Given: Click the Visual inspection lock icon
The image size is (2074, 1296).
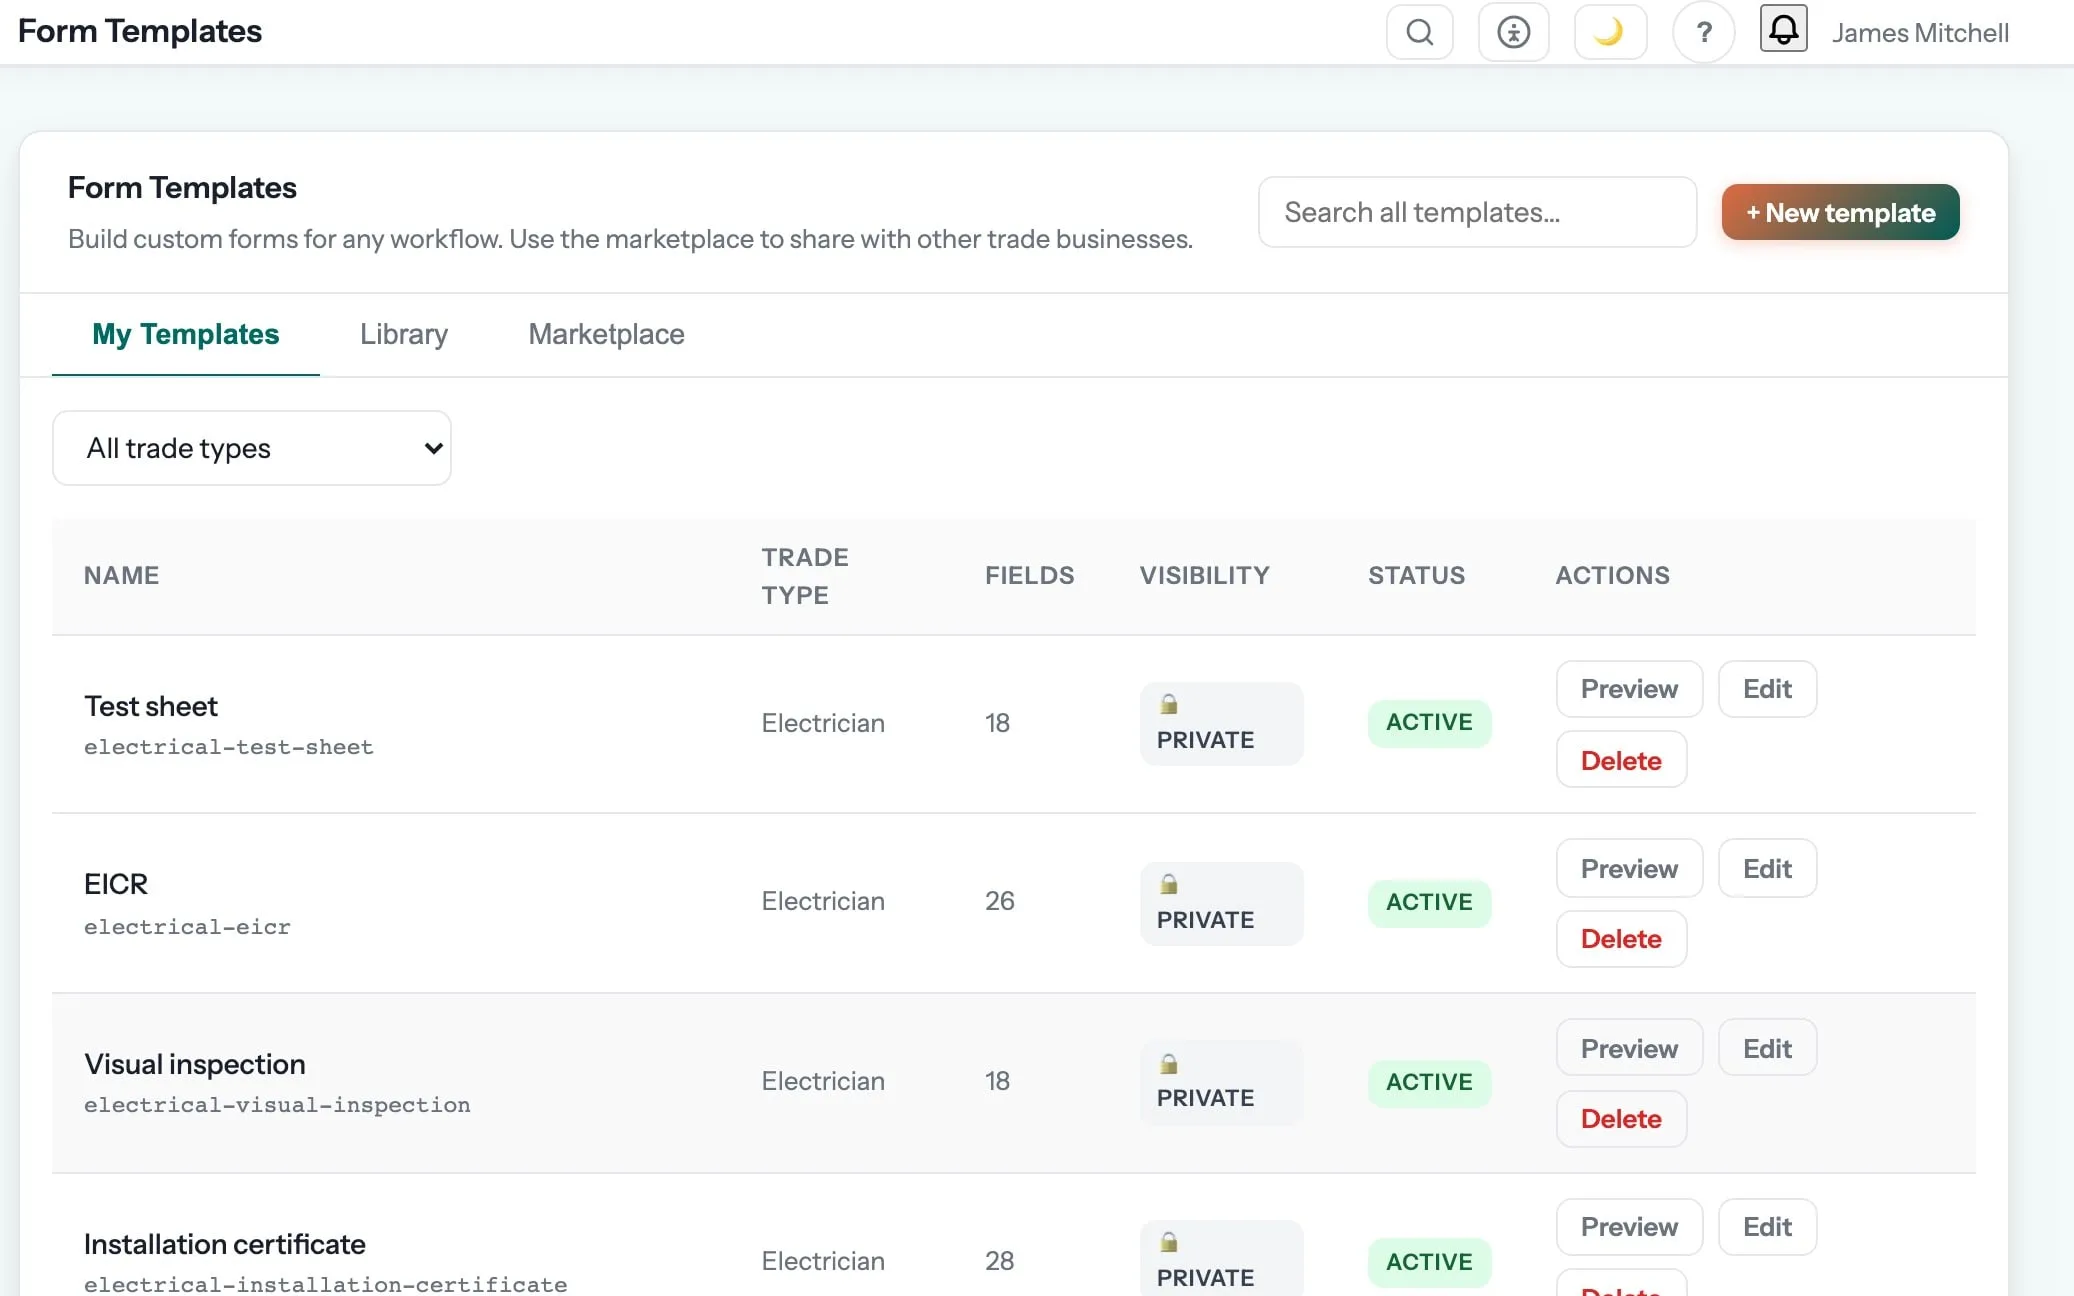Looking at the screenshot, I should click(x=1168, y=1064).
